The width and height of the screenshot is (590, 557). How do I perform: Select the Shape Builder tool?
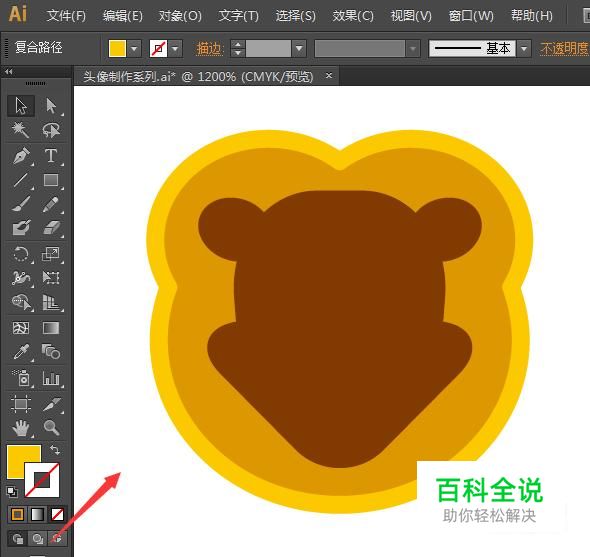[21, 302]
